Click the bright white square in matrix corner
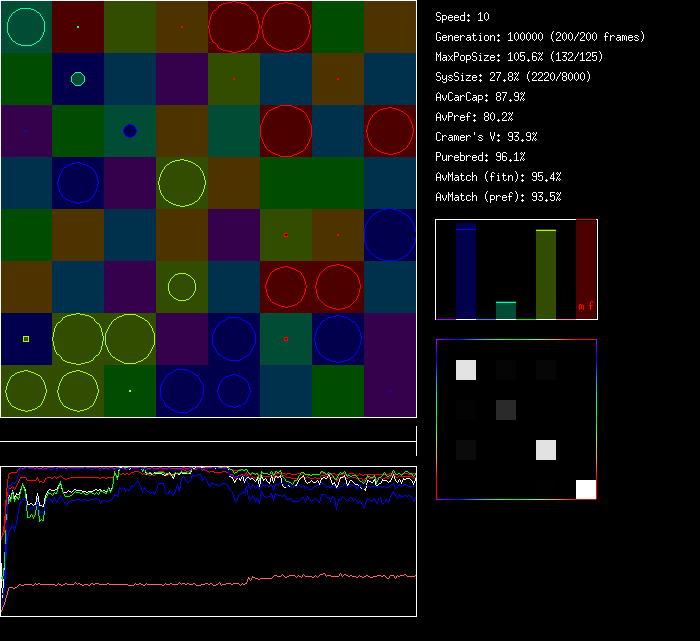 coord(586,489)
